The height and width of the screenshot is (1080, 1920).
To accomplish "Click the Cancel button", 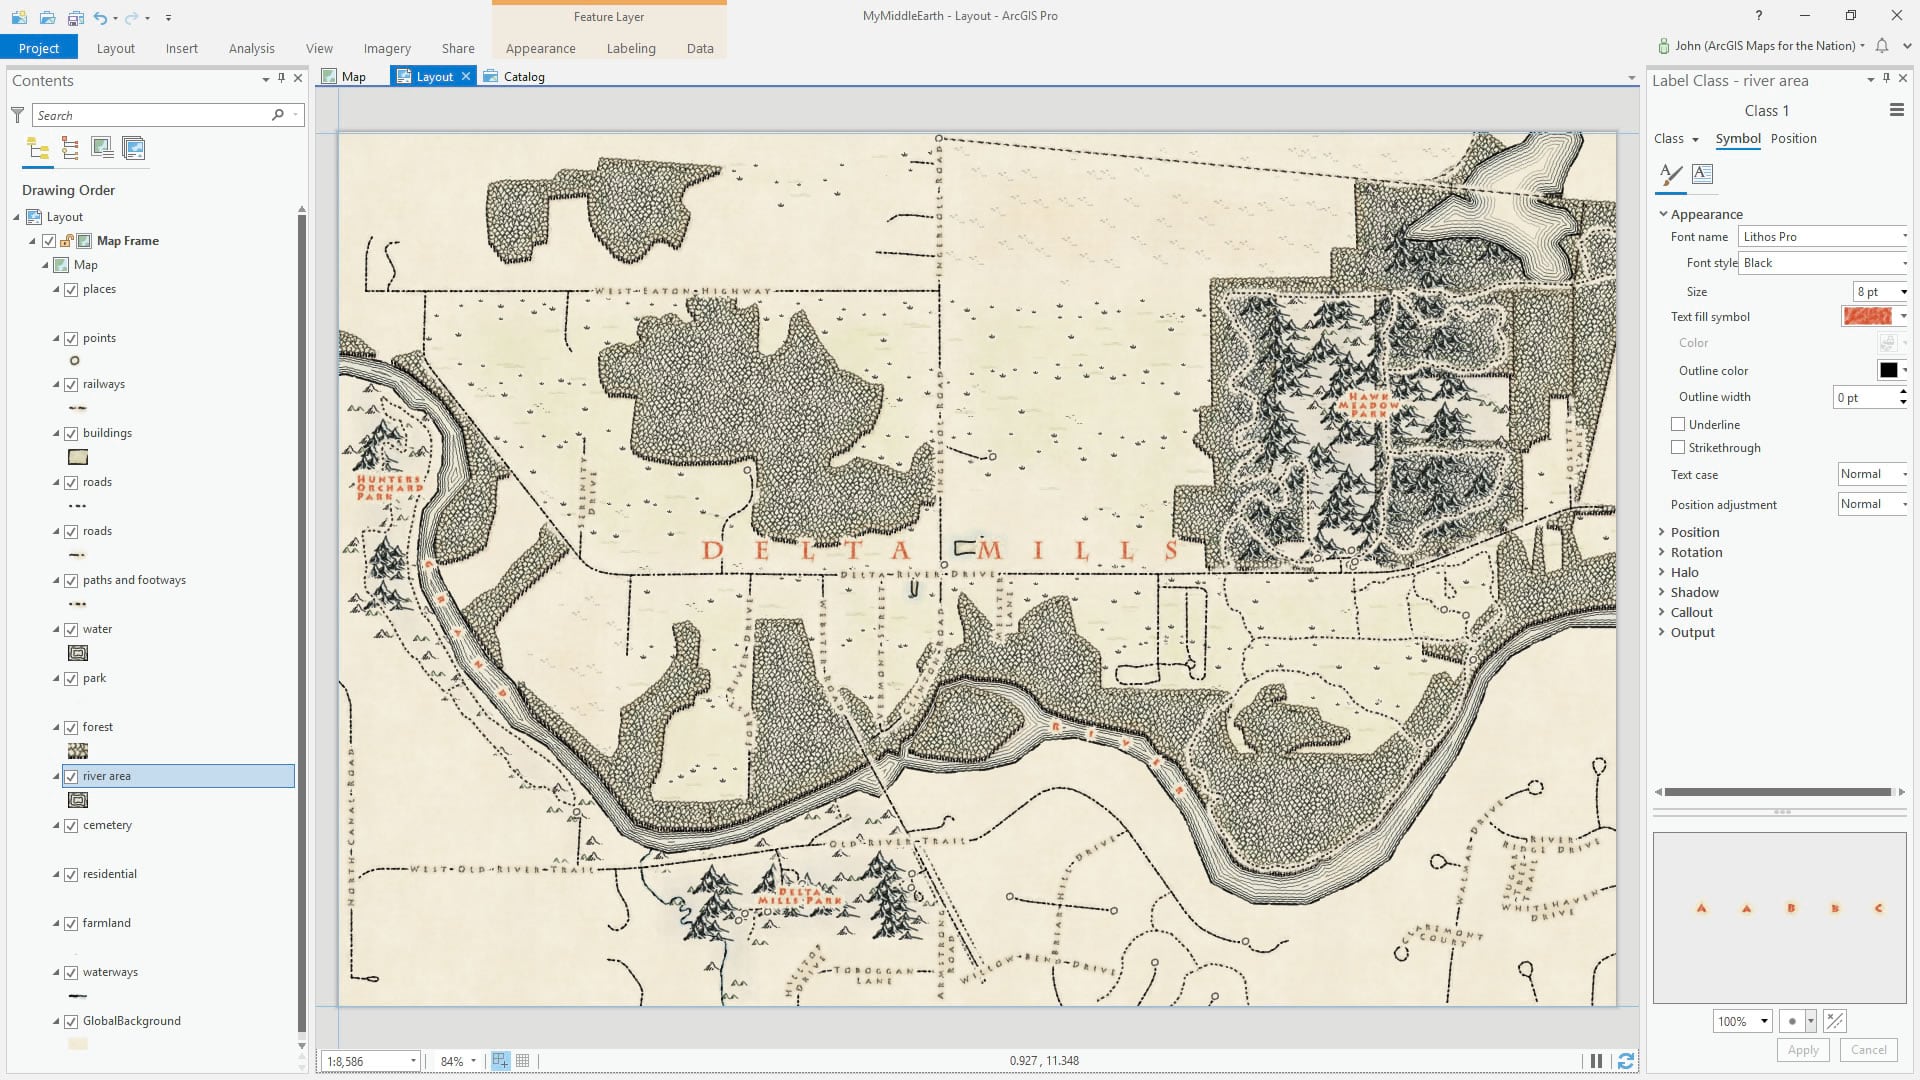I will [1868, 1050].
